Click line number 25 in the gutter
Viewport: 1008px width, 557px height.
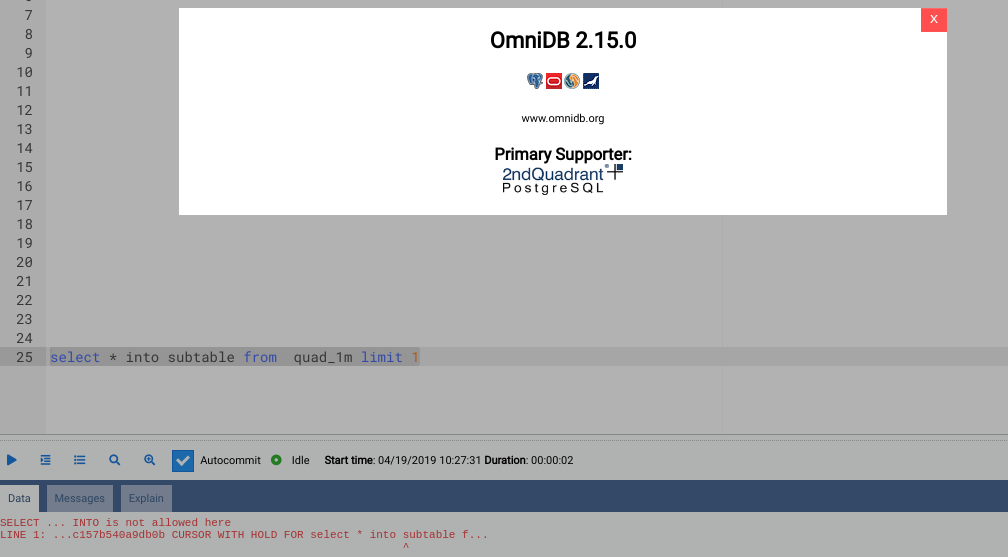point(24,357)
